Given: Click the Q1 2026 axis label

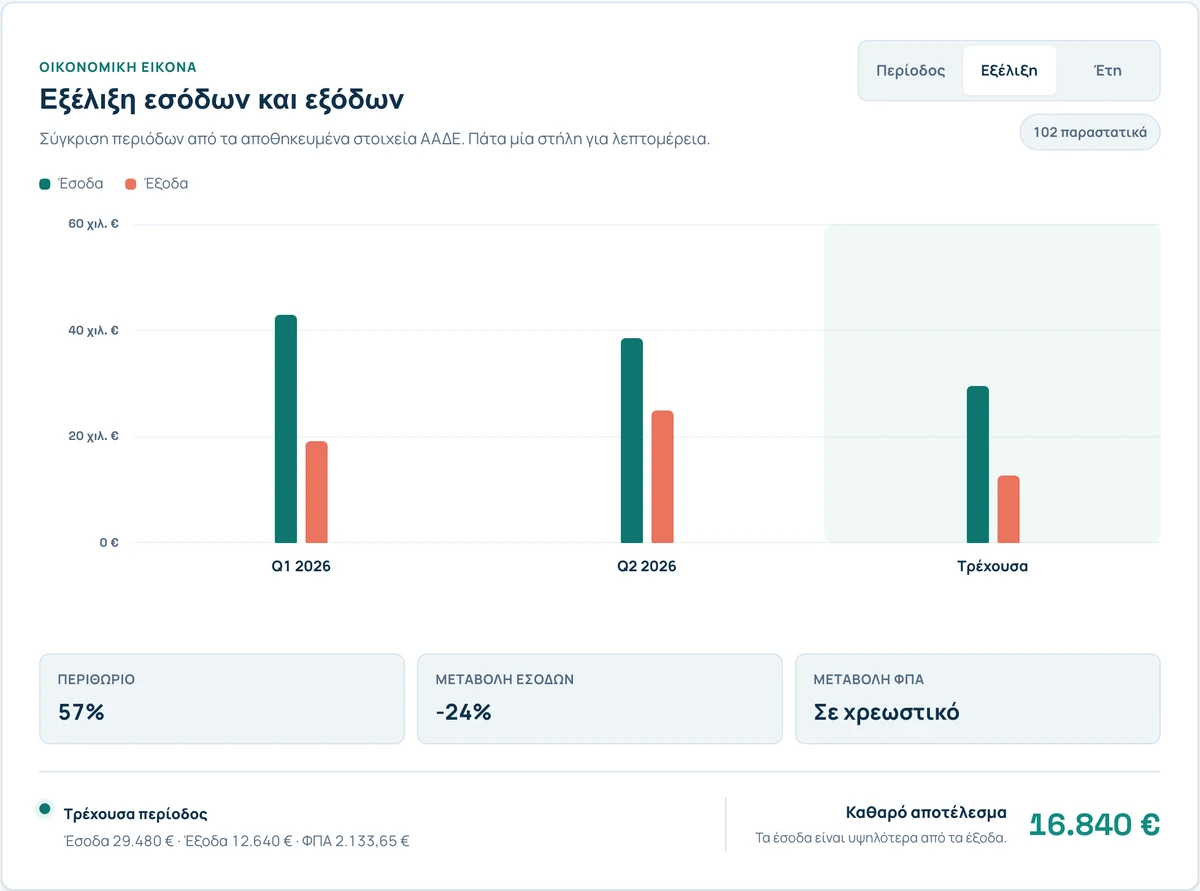Looking at the screenshot, I should (x=301, y=566).
